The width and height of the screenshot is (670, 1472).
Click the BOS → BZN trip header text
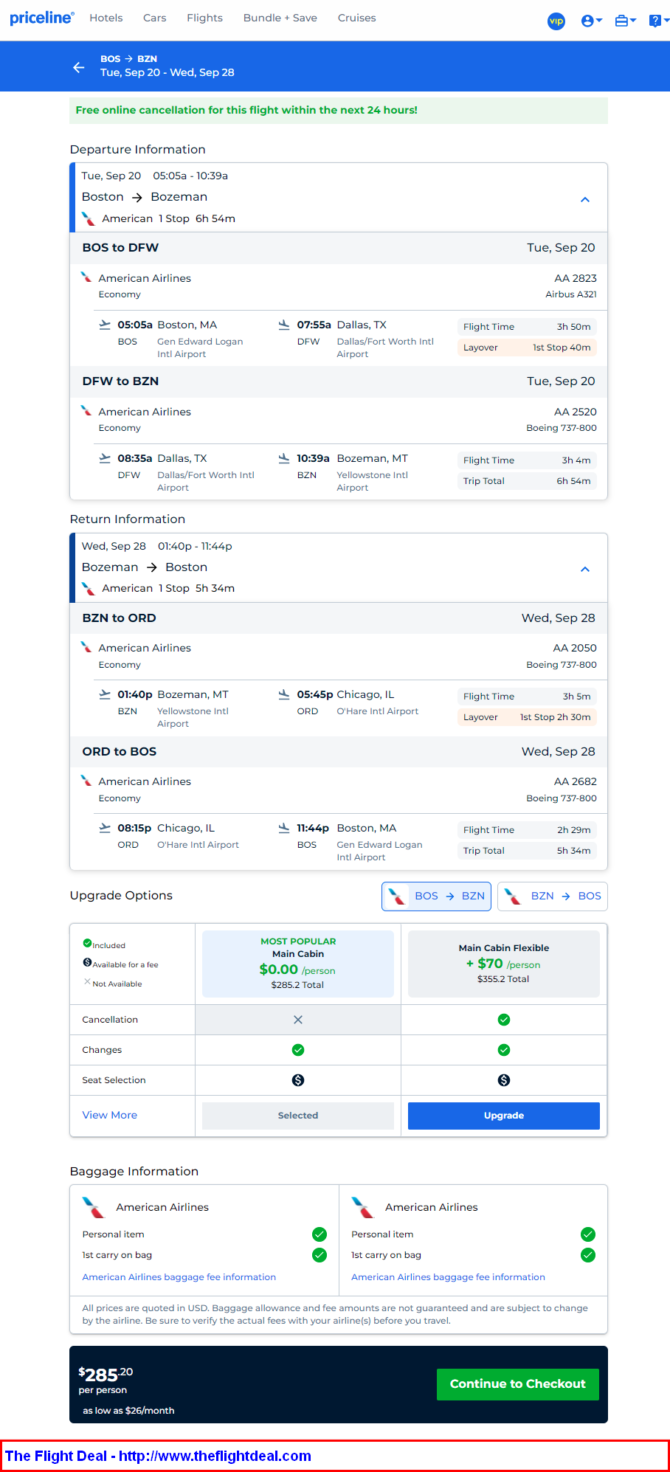129,59
